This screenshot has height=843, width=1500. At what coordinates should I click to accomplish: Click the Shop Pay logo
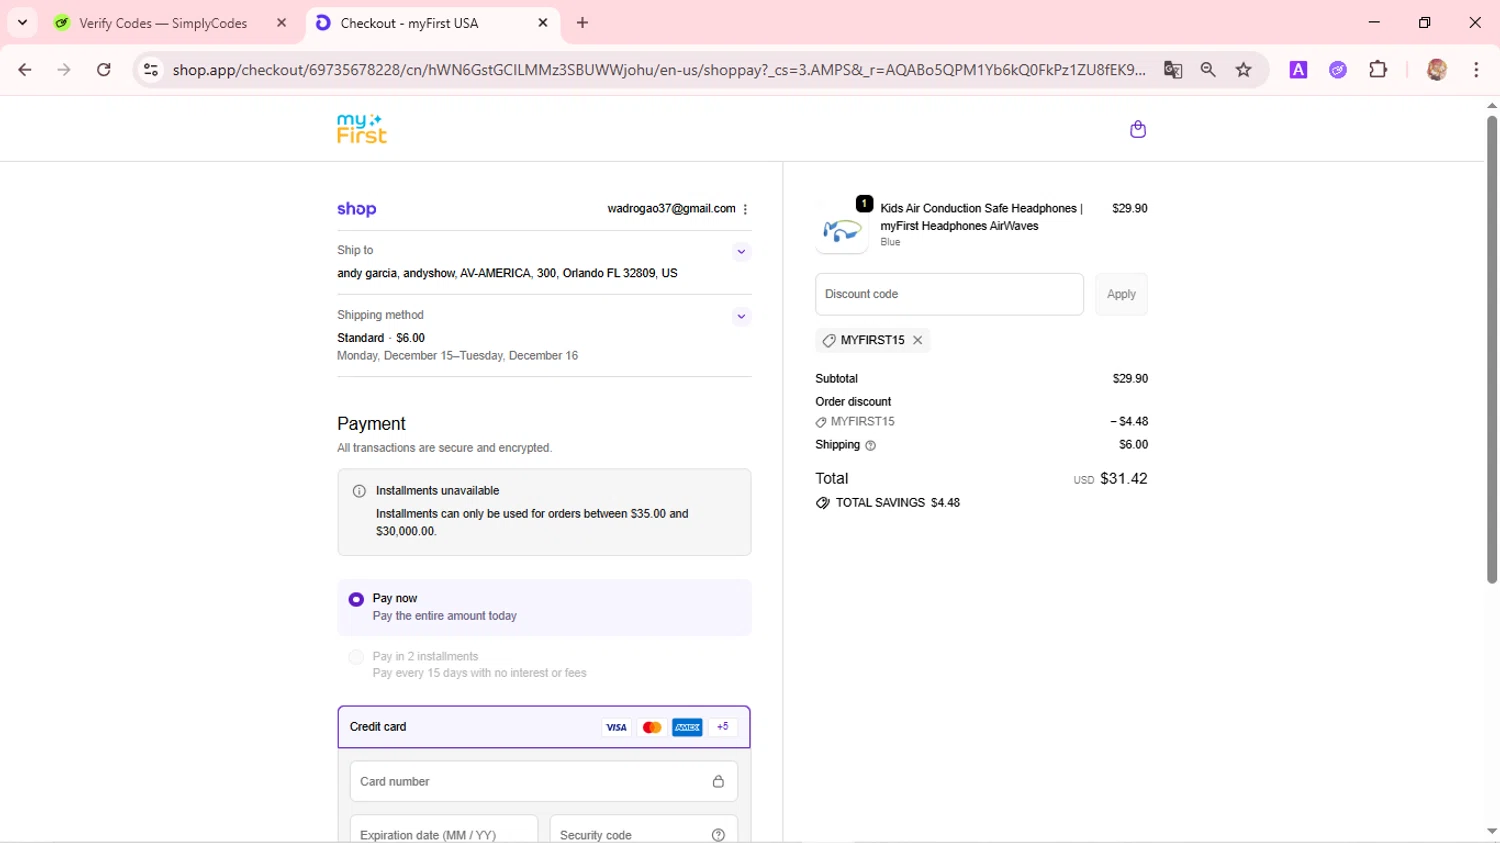pyautogui.click(x=357, y=209)
